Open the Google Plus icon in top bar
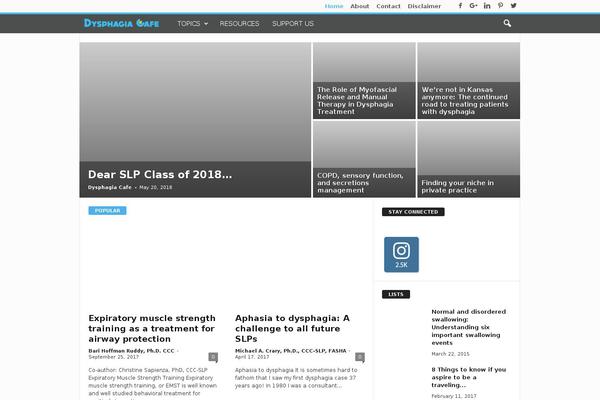600x400 pixels. click(473, 6)
